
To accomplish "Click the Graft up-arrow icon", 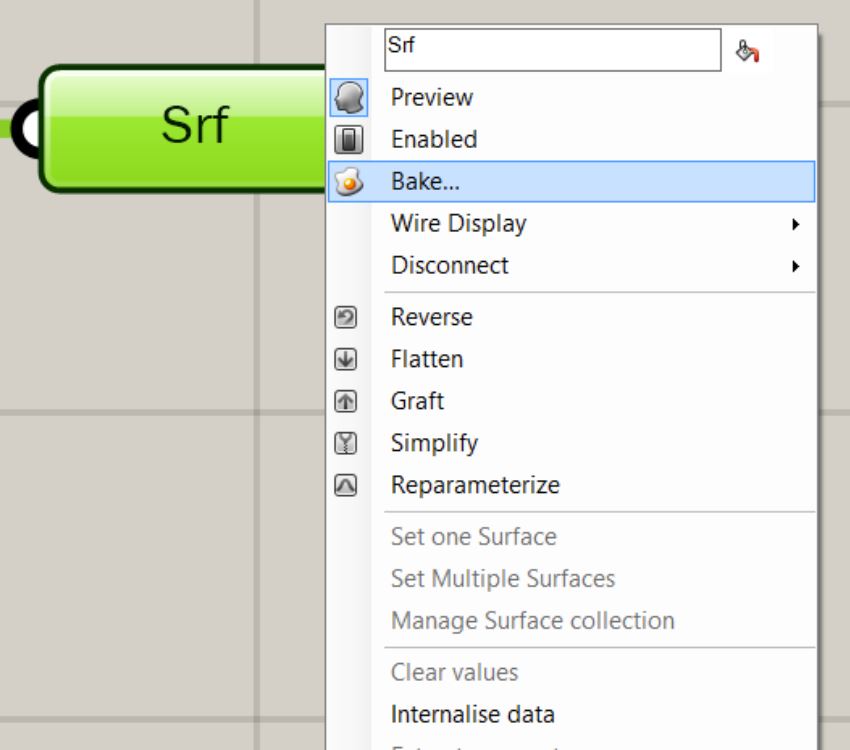I will (346, 401).
